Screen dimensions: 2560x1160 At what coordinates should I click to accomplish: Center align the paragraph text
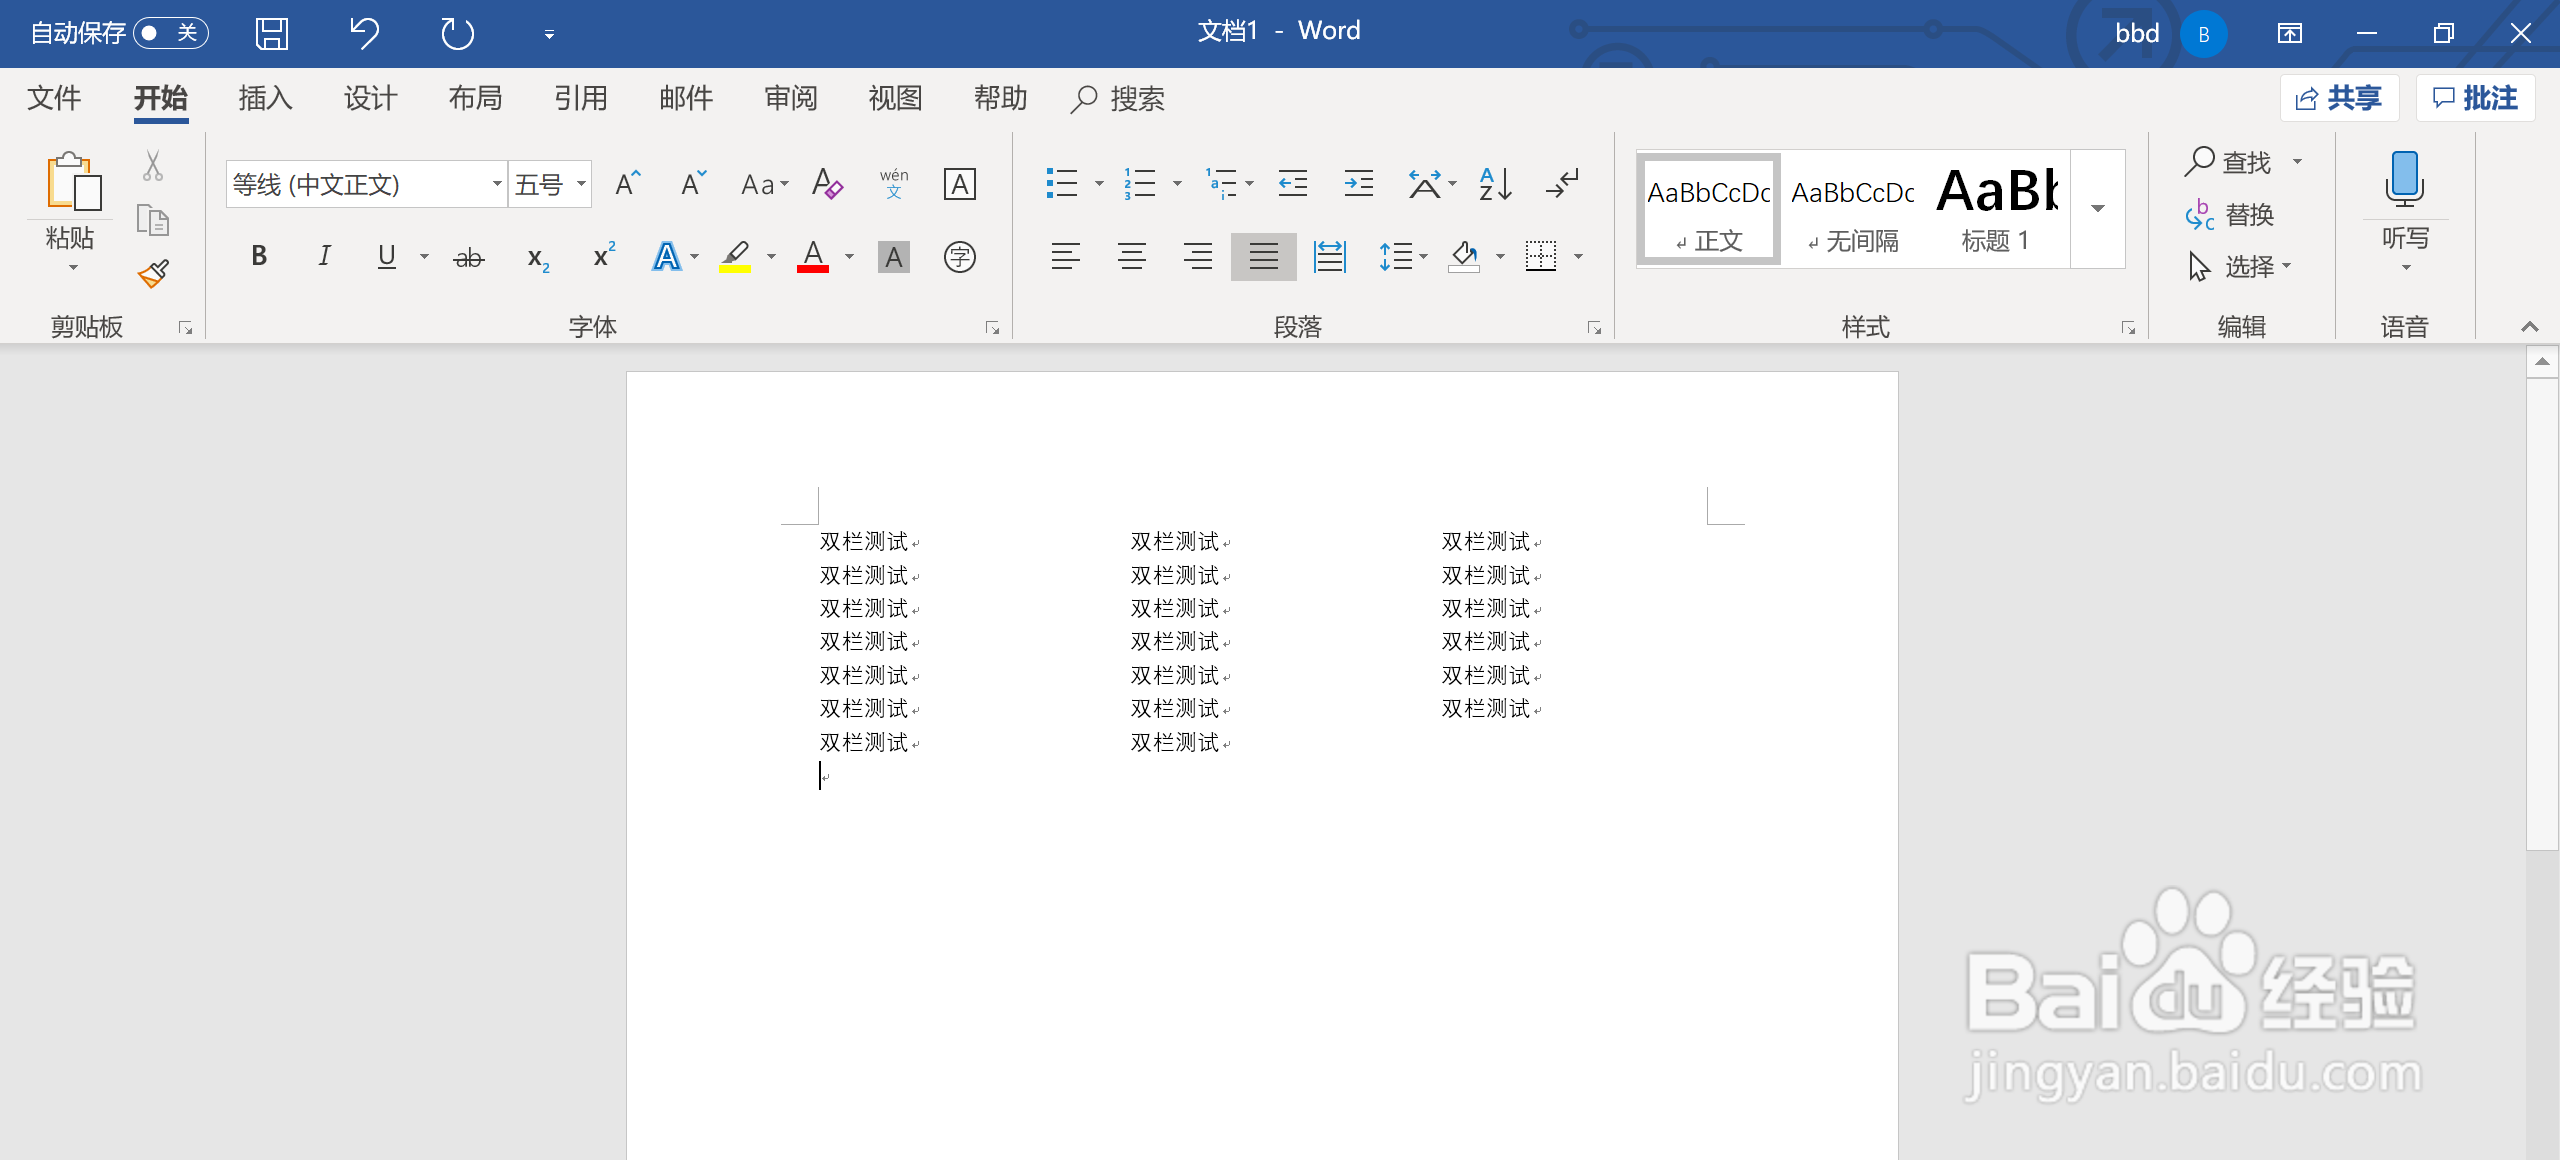1132,257
